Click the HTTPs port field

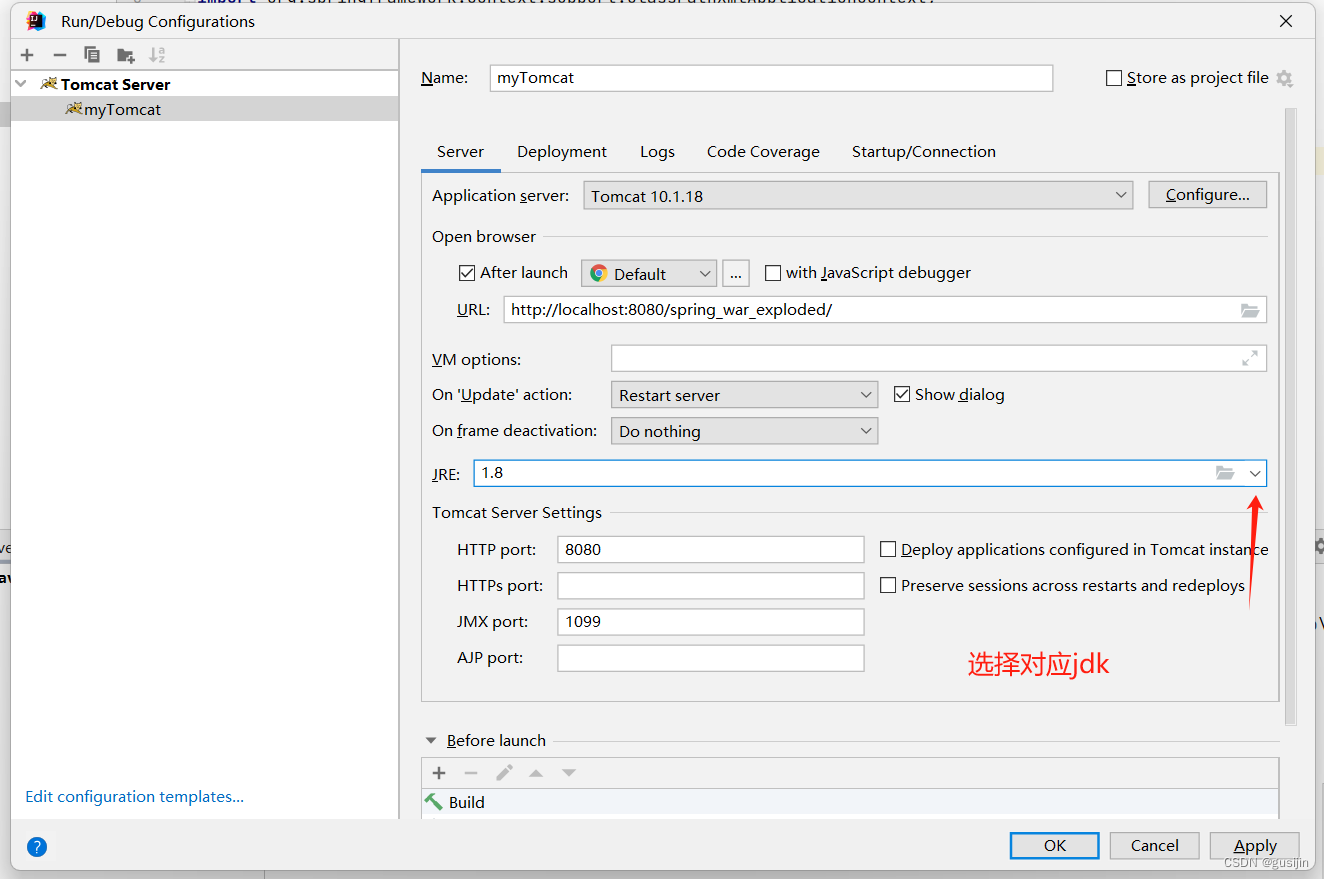tap(711, 585)
